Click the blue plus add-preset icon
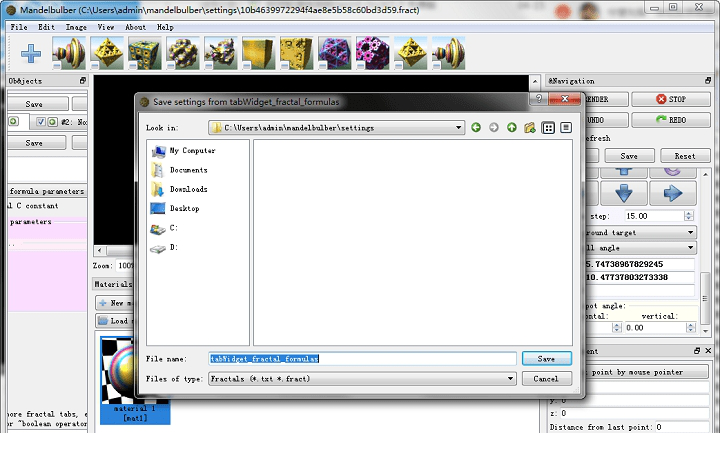The width and height of the screenshot is (720, 450). 31,53
